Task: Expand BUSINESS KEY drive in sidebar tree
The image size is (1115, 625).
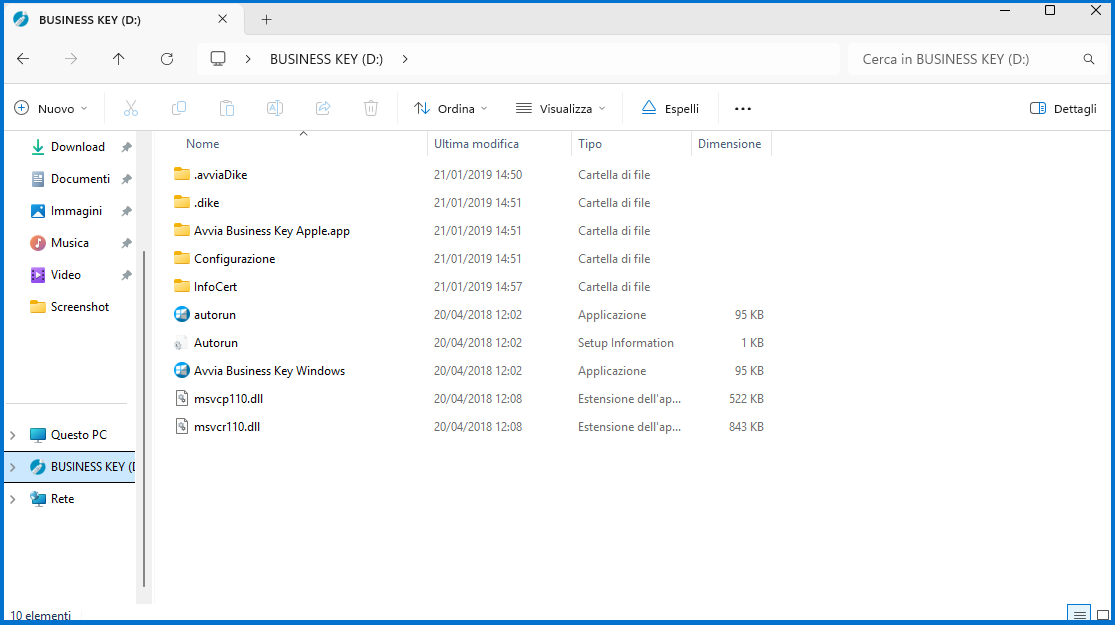Action: [13, 467]
